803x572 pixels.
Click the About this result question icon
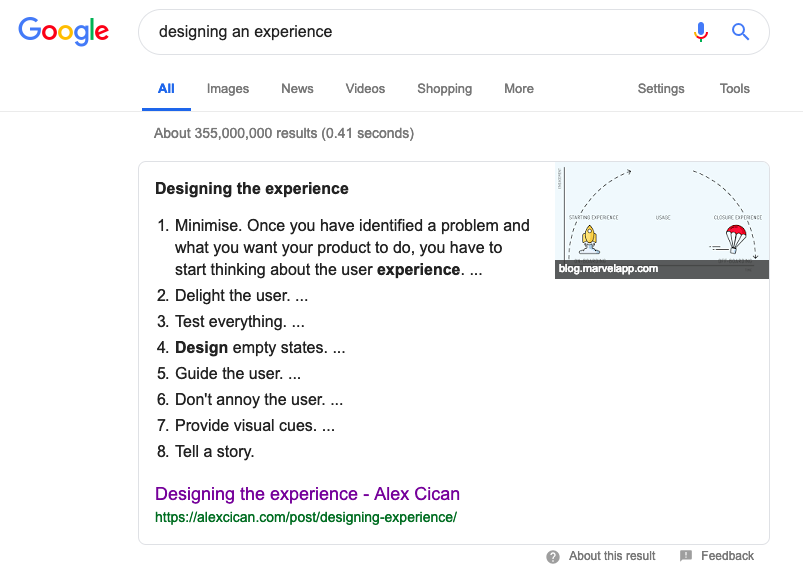(553, 556)
